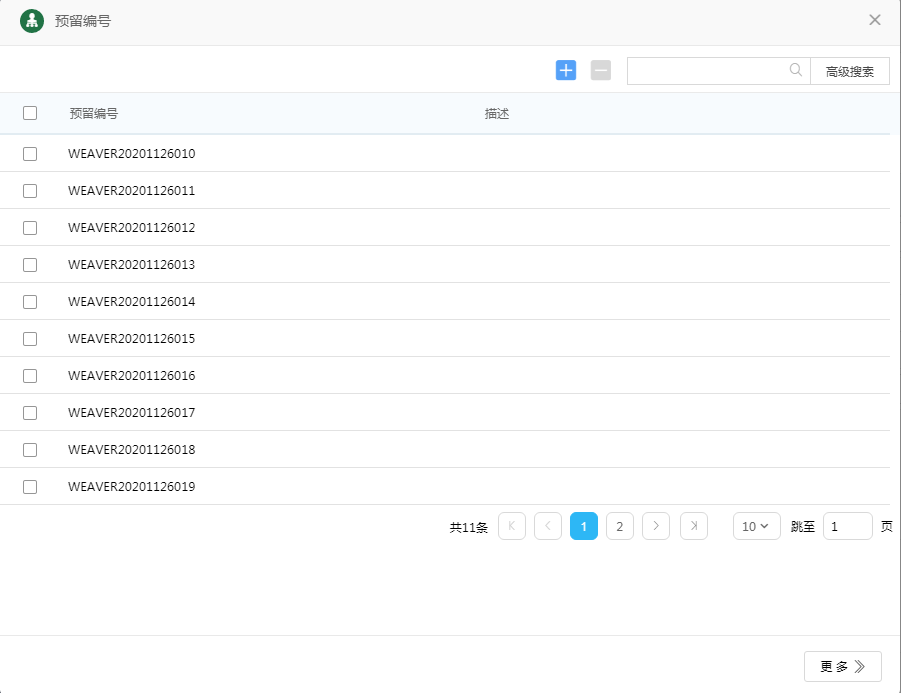Jump to last page arrow icon
The height and width of the screenshot is (693, 901).
pos(694,526)
